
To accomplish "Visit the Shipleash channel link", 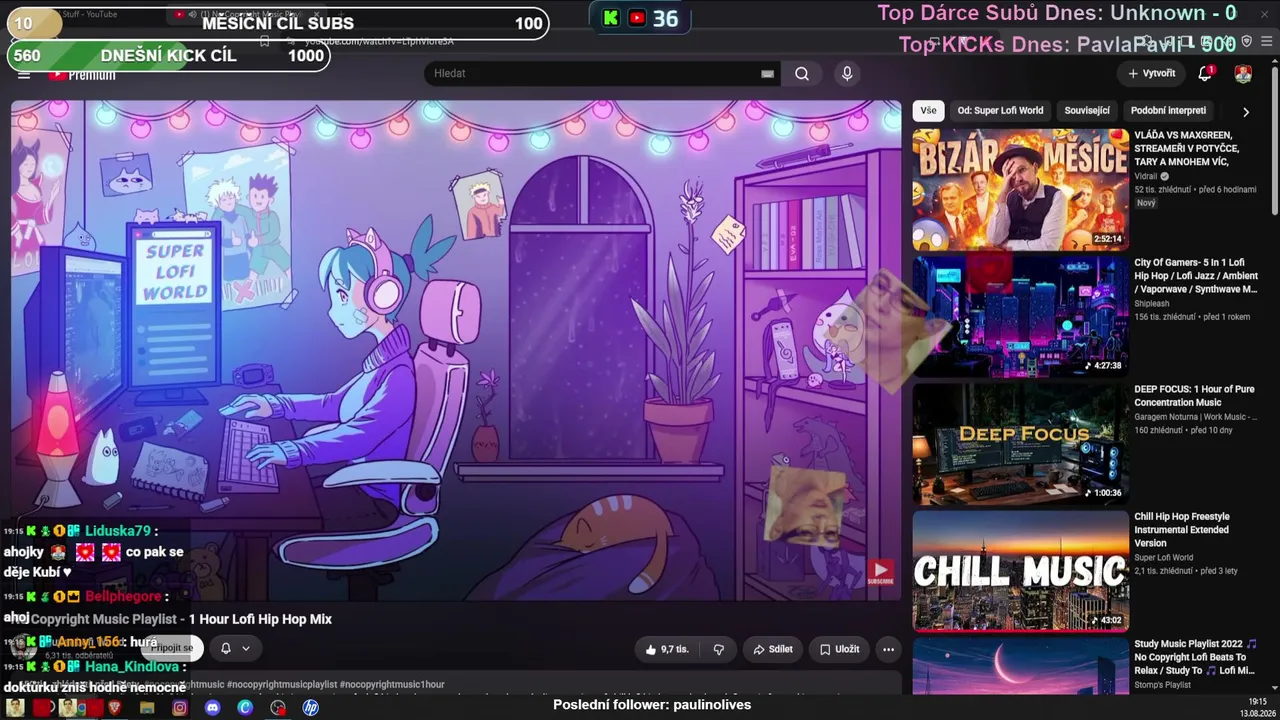I will pyautogui.click(x=1150, y=304).
